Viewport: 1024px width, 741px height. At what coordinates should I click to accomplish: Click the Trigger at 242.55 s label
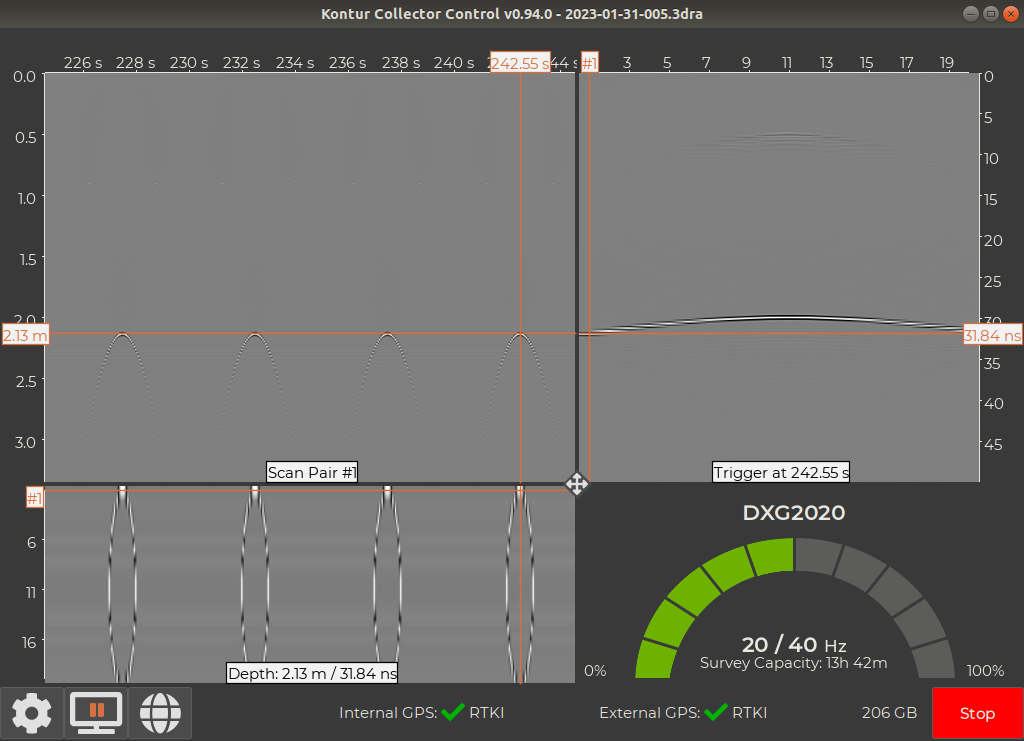click(781, 472)
